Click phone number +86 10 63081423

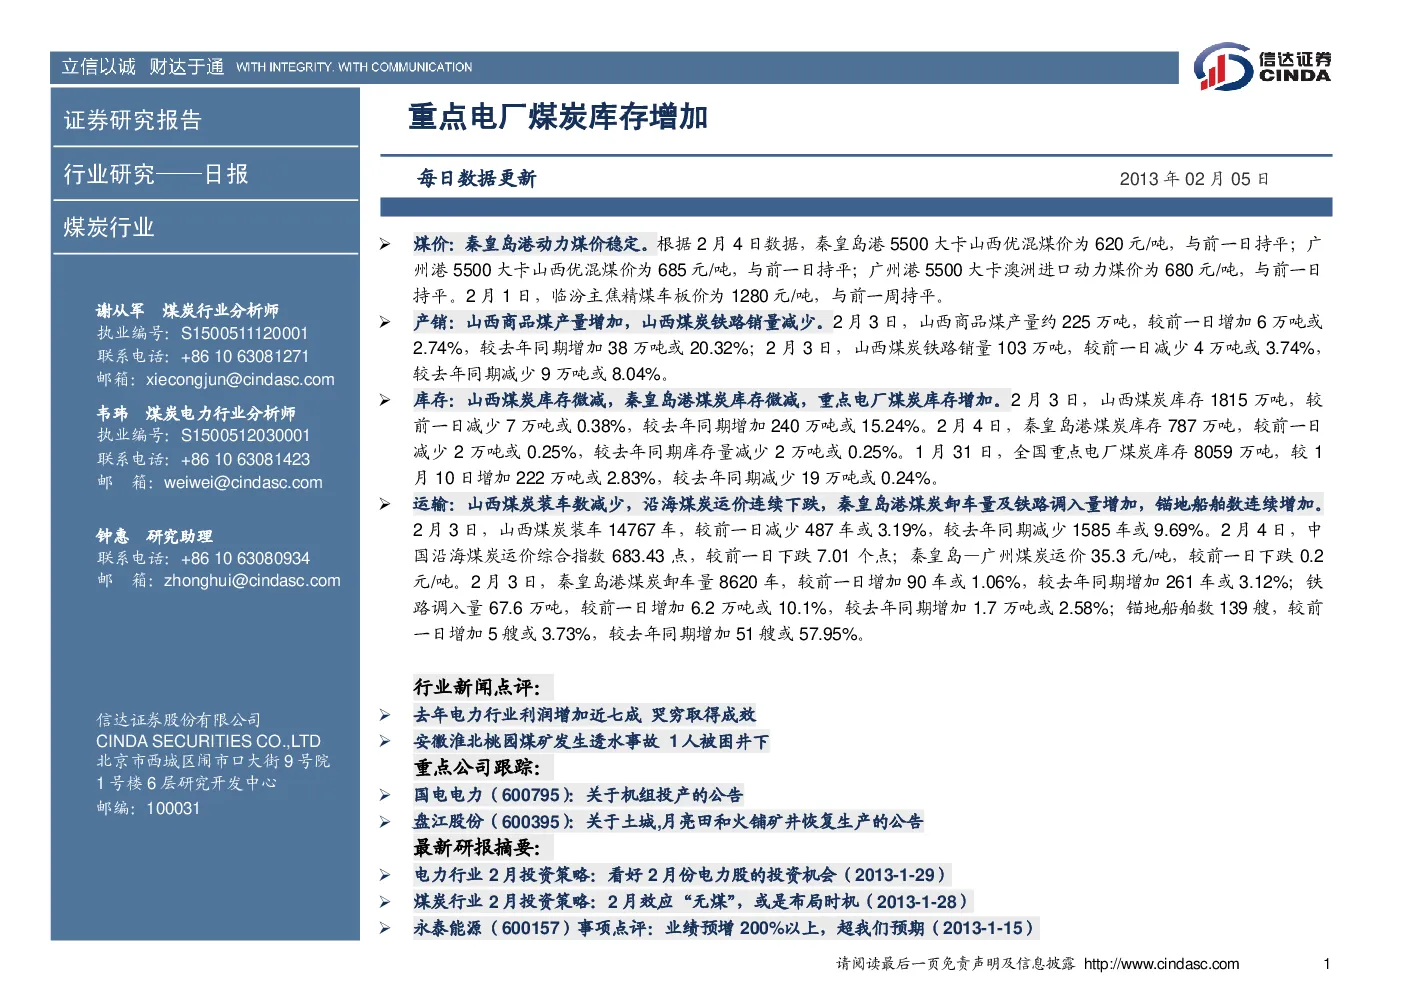[245, 460]
